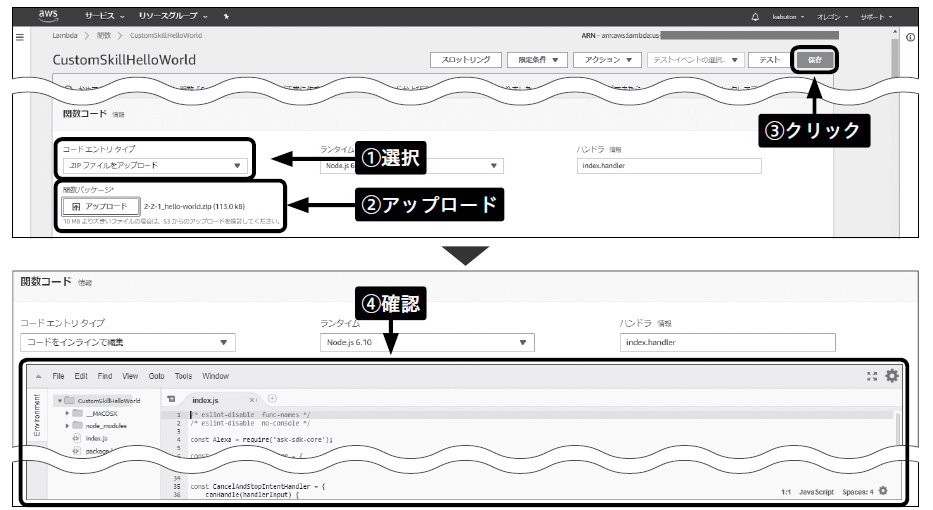Click the アップロード button for function package
The height and width of the screenshot is (510, 933).
click(101, 206)
